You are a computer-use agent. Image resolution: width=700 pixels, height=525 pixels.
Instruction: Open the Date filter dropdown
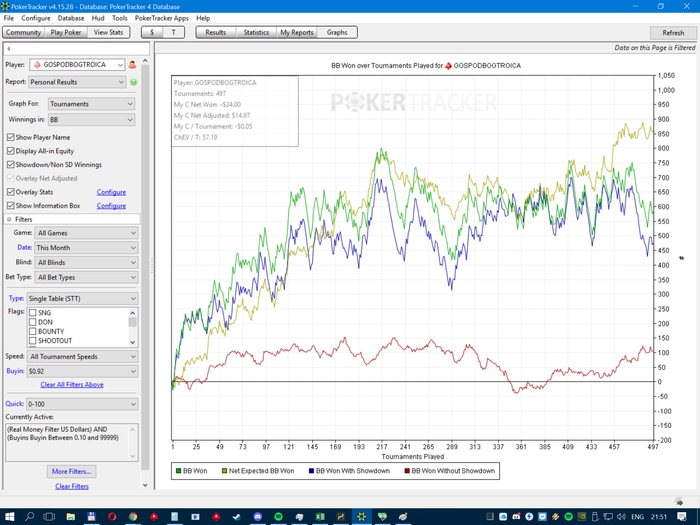pyautogui.click(x=86, y=248)
